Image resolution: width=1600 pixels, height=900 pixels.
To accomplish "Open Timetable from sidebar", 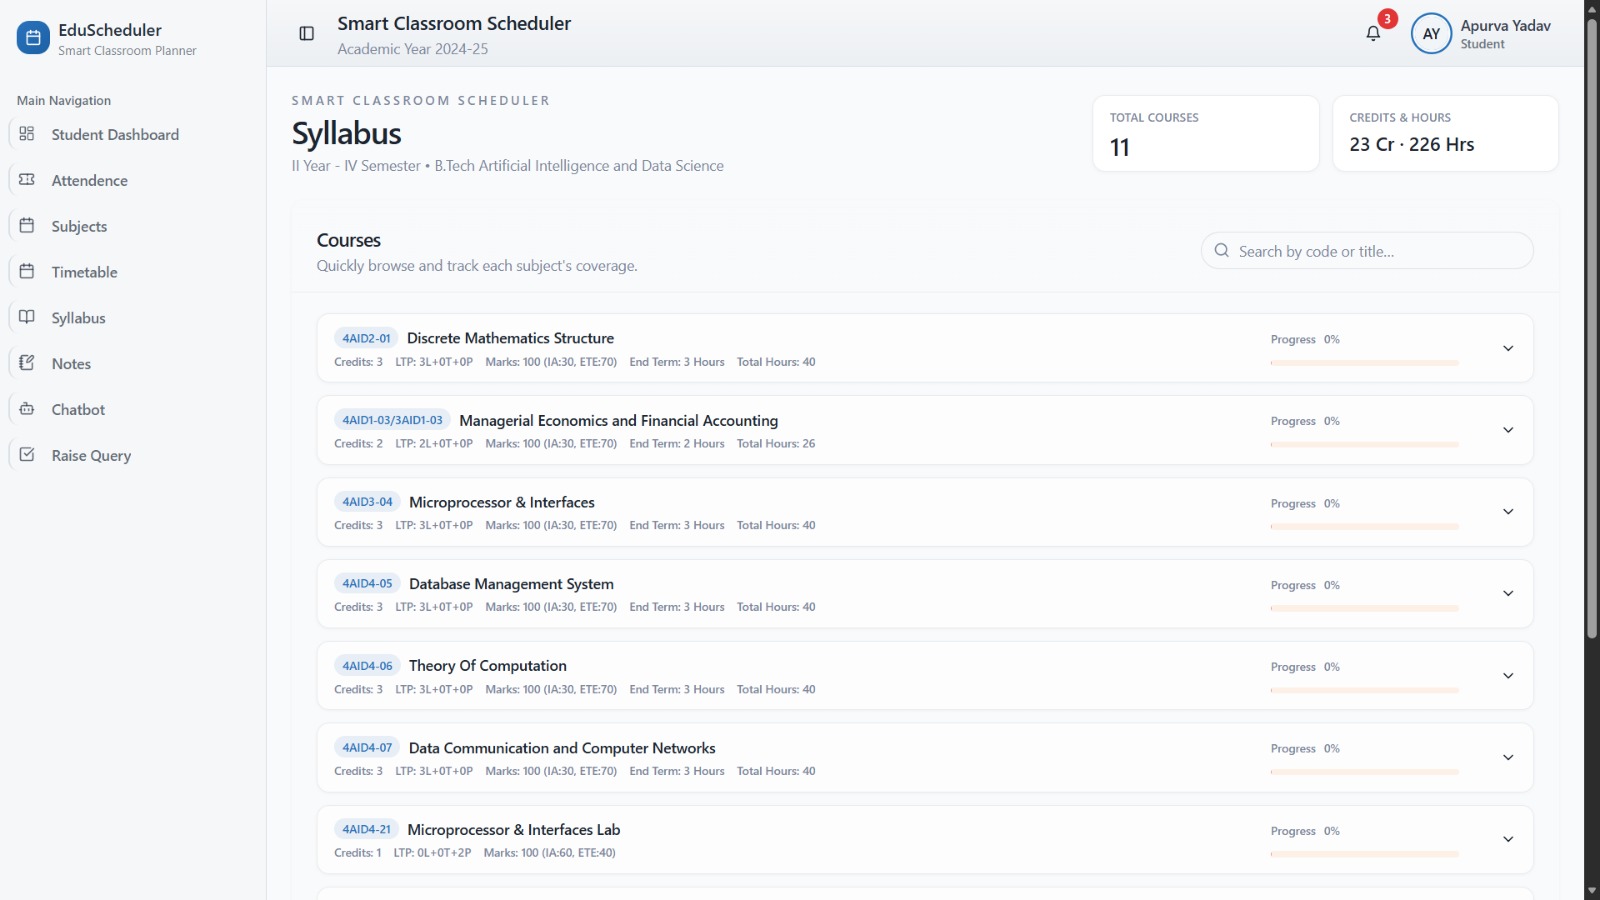I will coord(133,272).
